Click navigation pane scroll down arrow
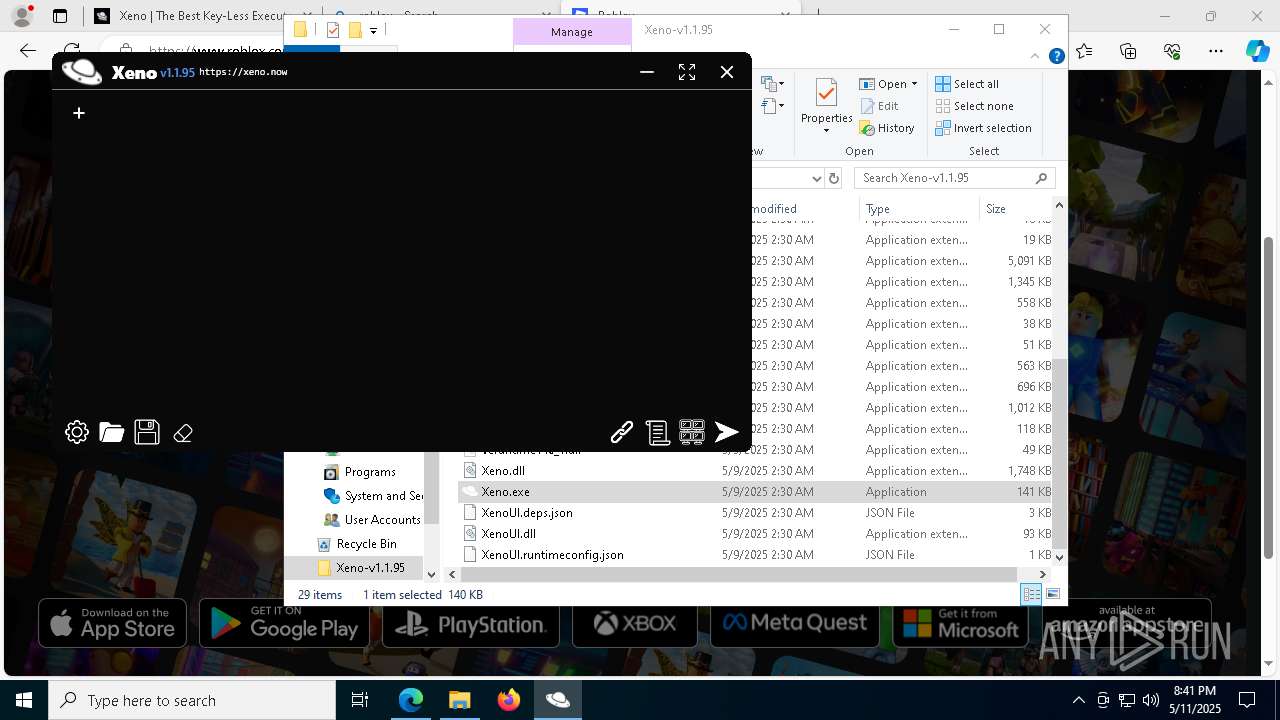Viewport: 1280px width, 720px height. (x=432, y=574)
